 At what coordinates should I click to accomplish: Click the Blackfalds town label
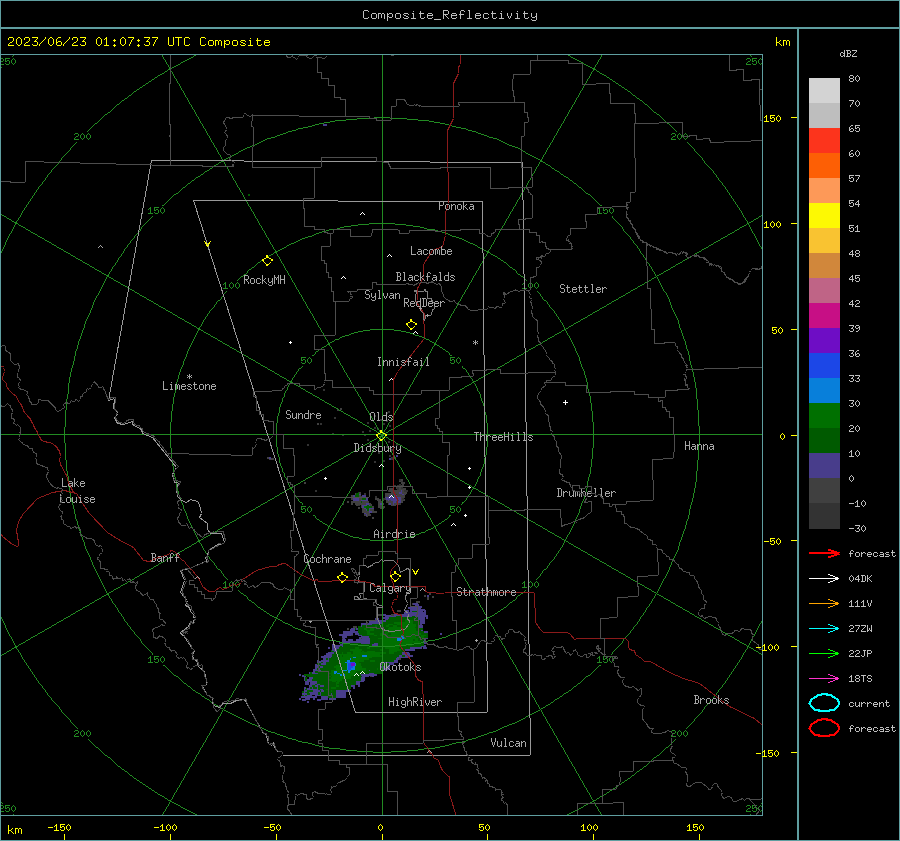pos(425,277)
